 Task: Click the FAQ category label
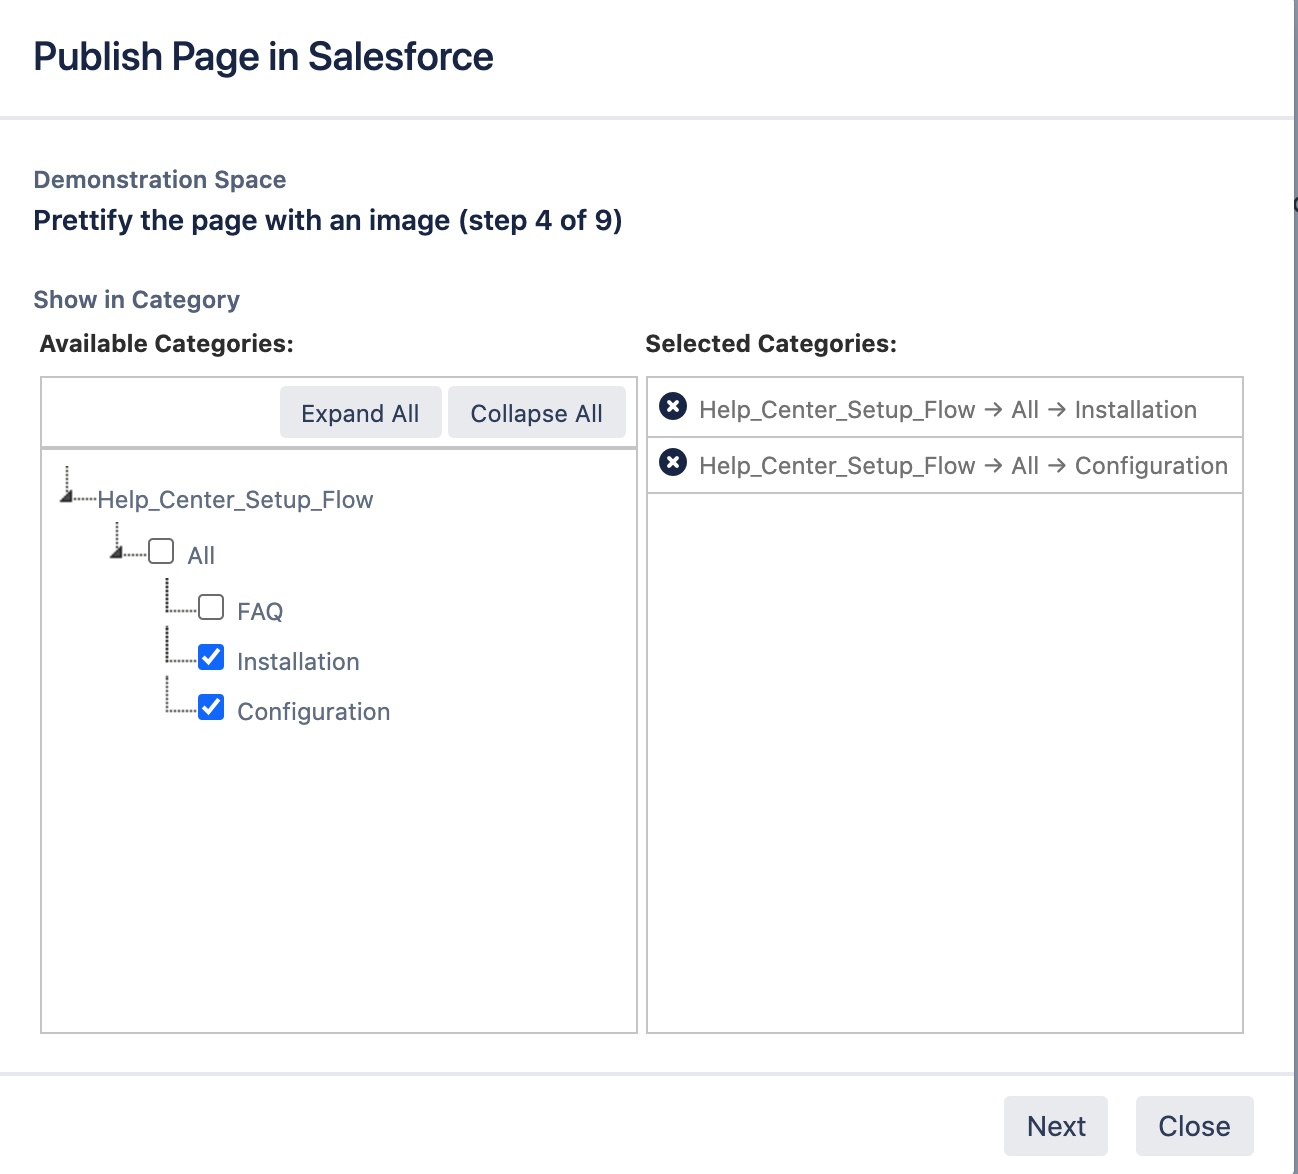coord(260,612)
